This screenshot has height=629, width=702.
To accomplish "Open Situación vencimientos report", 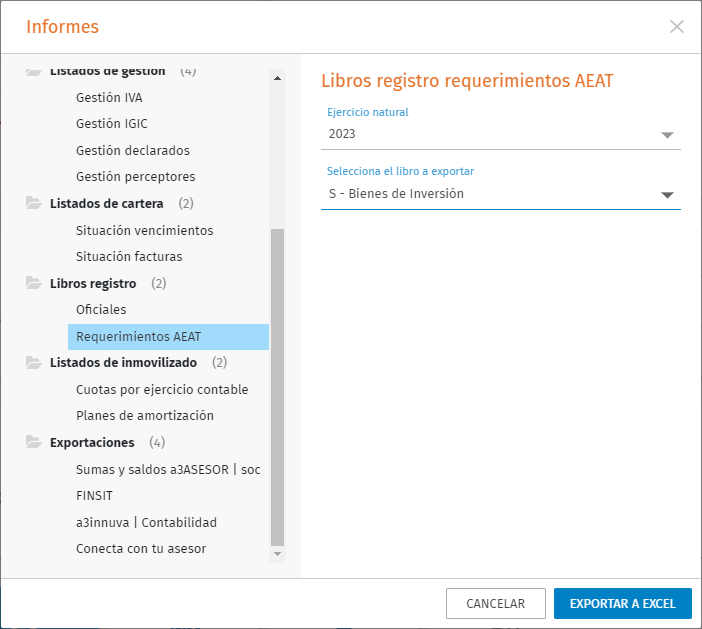I will click(145, 231).
